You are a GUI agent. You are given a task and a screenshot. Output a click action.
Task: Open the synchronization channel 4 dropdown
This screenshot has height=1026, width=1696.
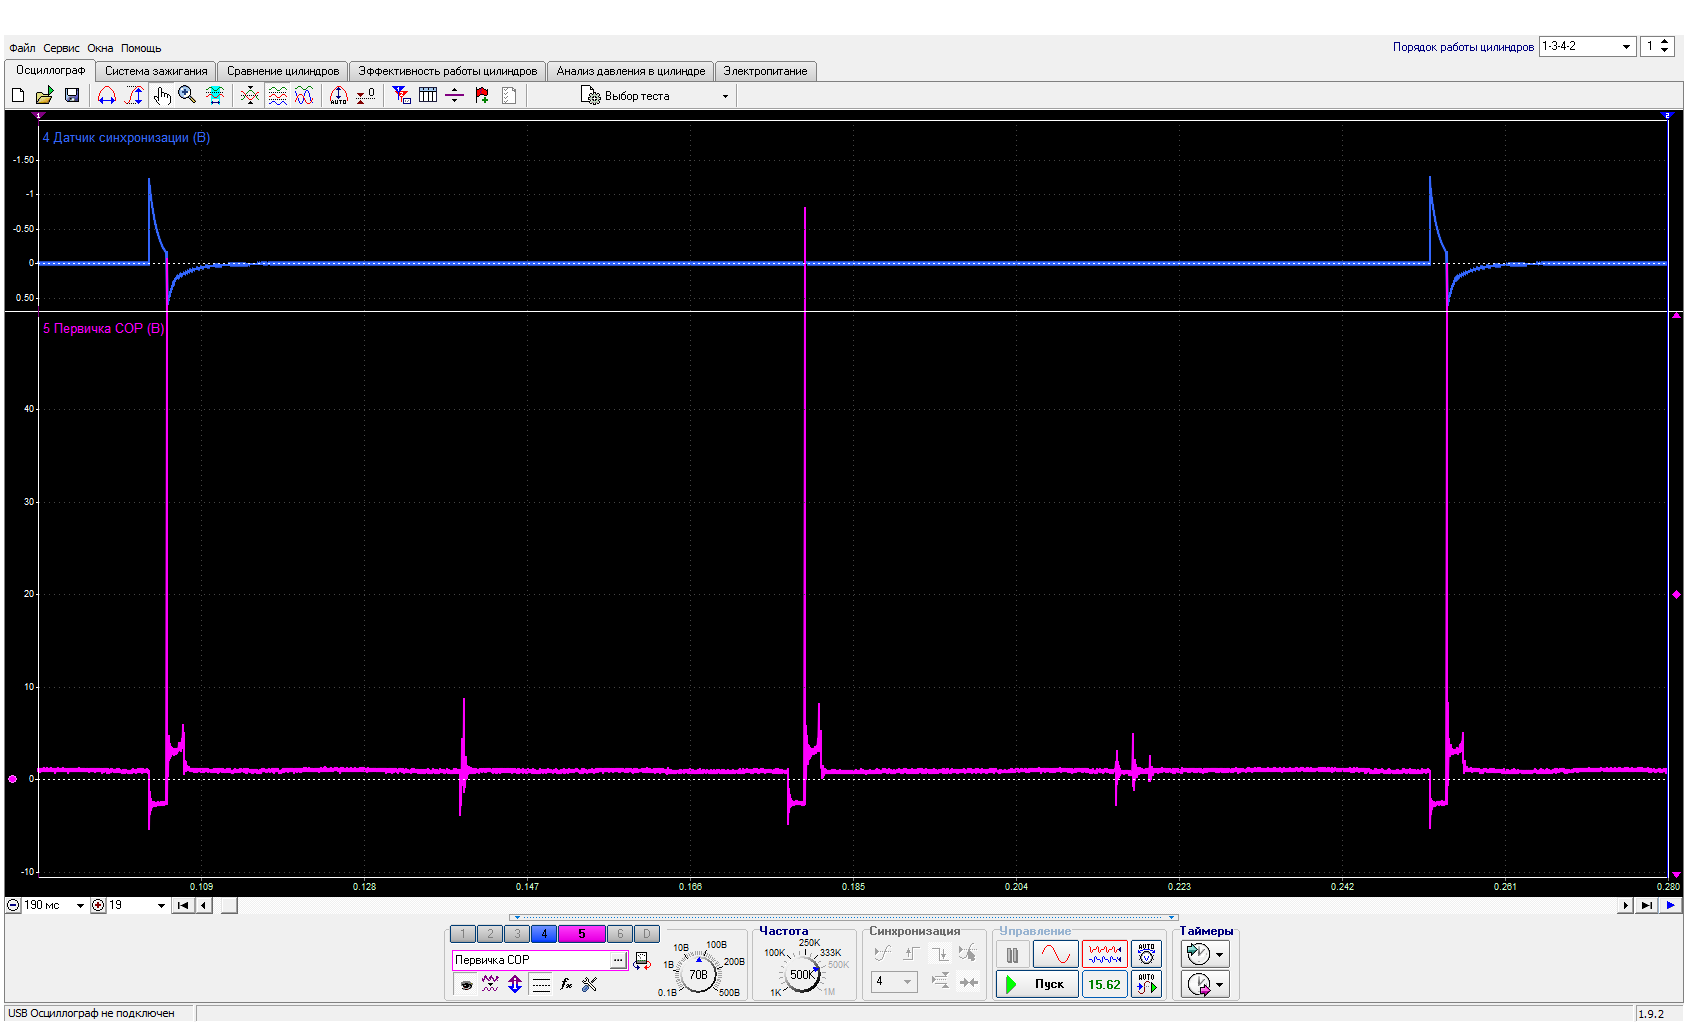(x=894, y=982)
